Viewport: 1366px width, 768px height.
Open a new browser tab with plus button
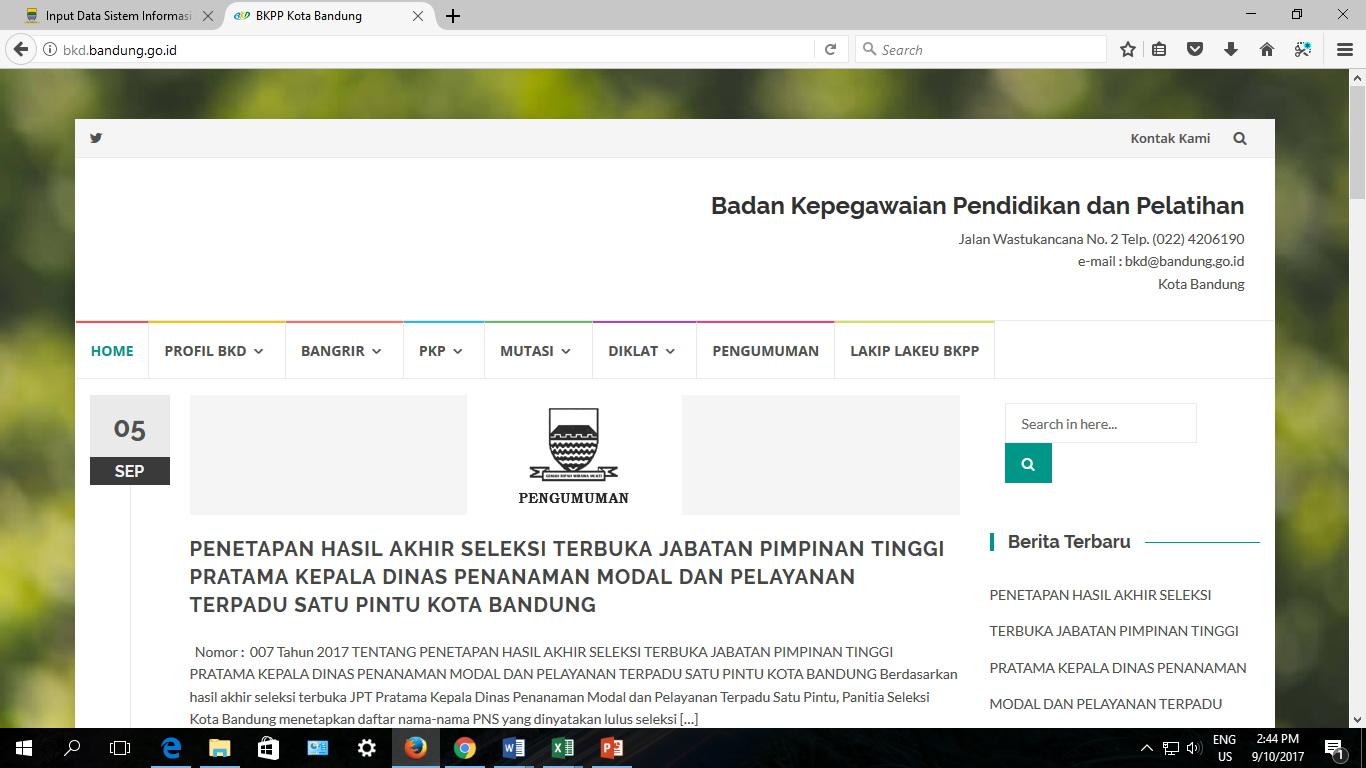pos(453,16)
